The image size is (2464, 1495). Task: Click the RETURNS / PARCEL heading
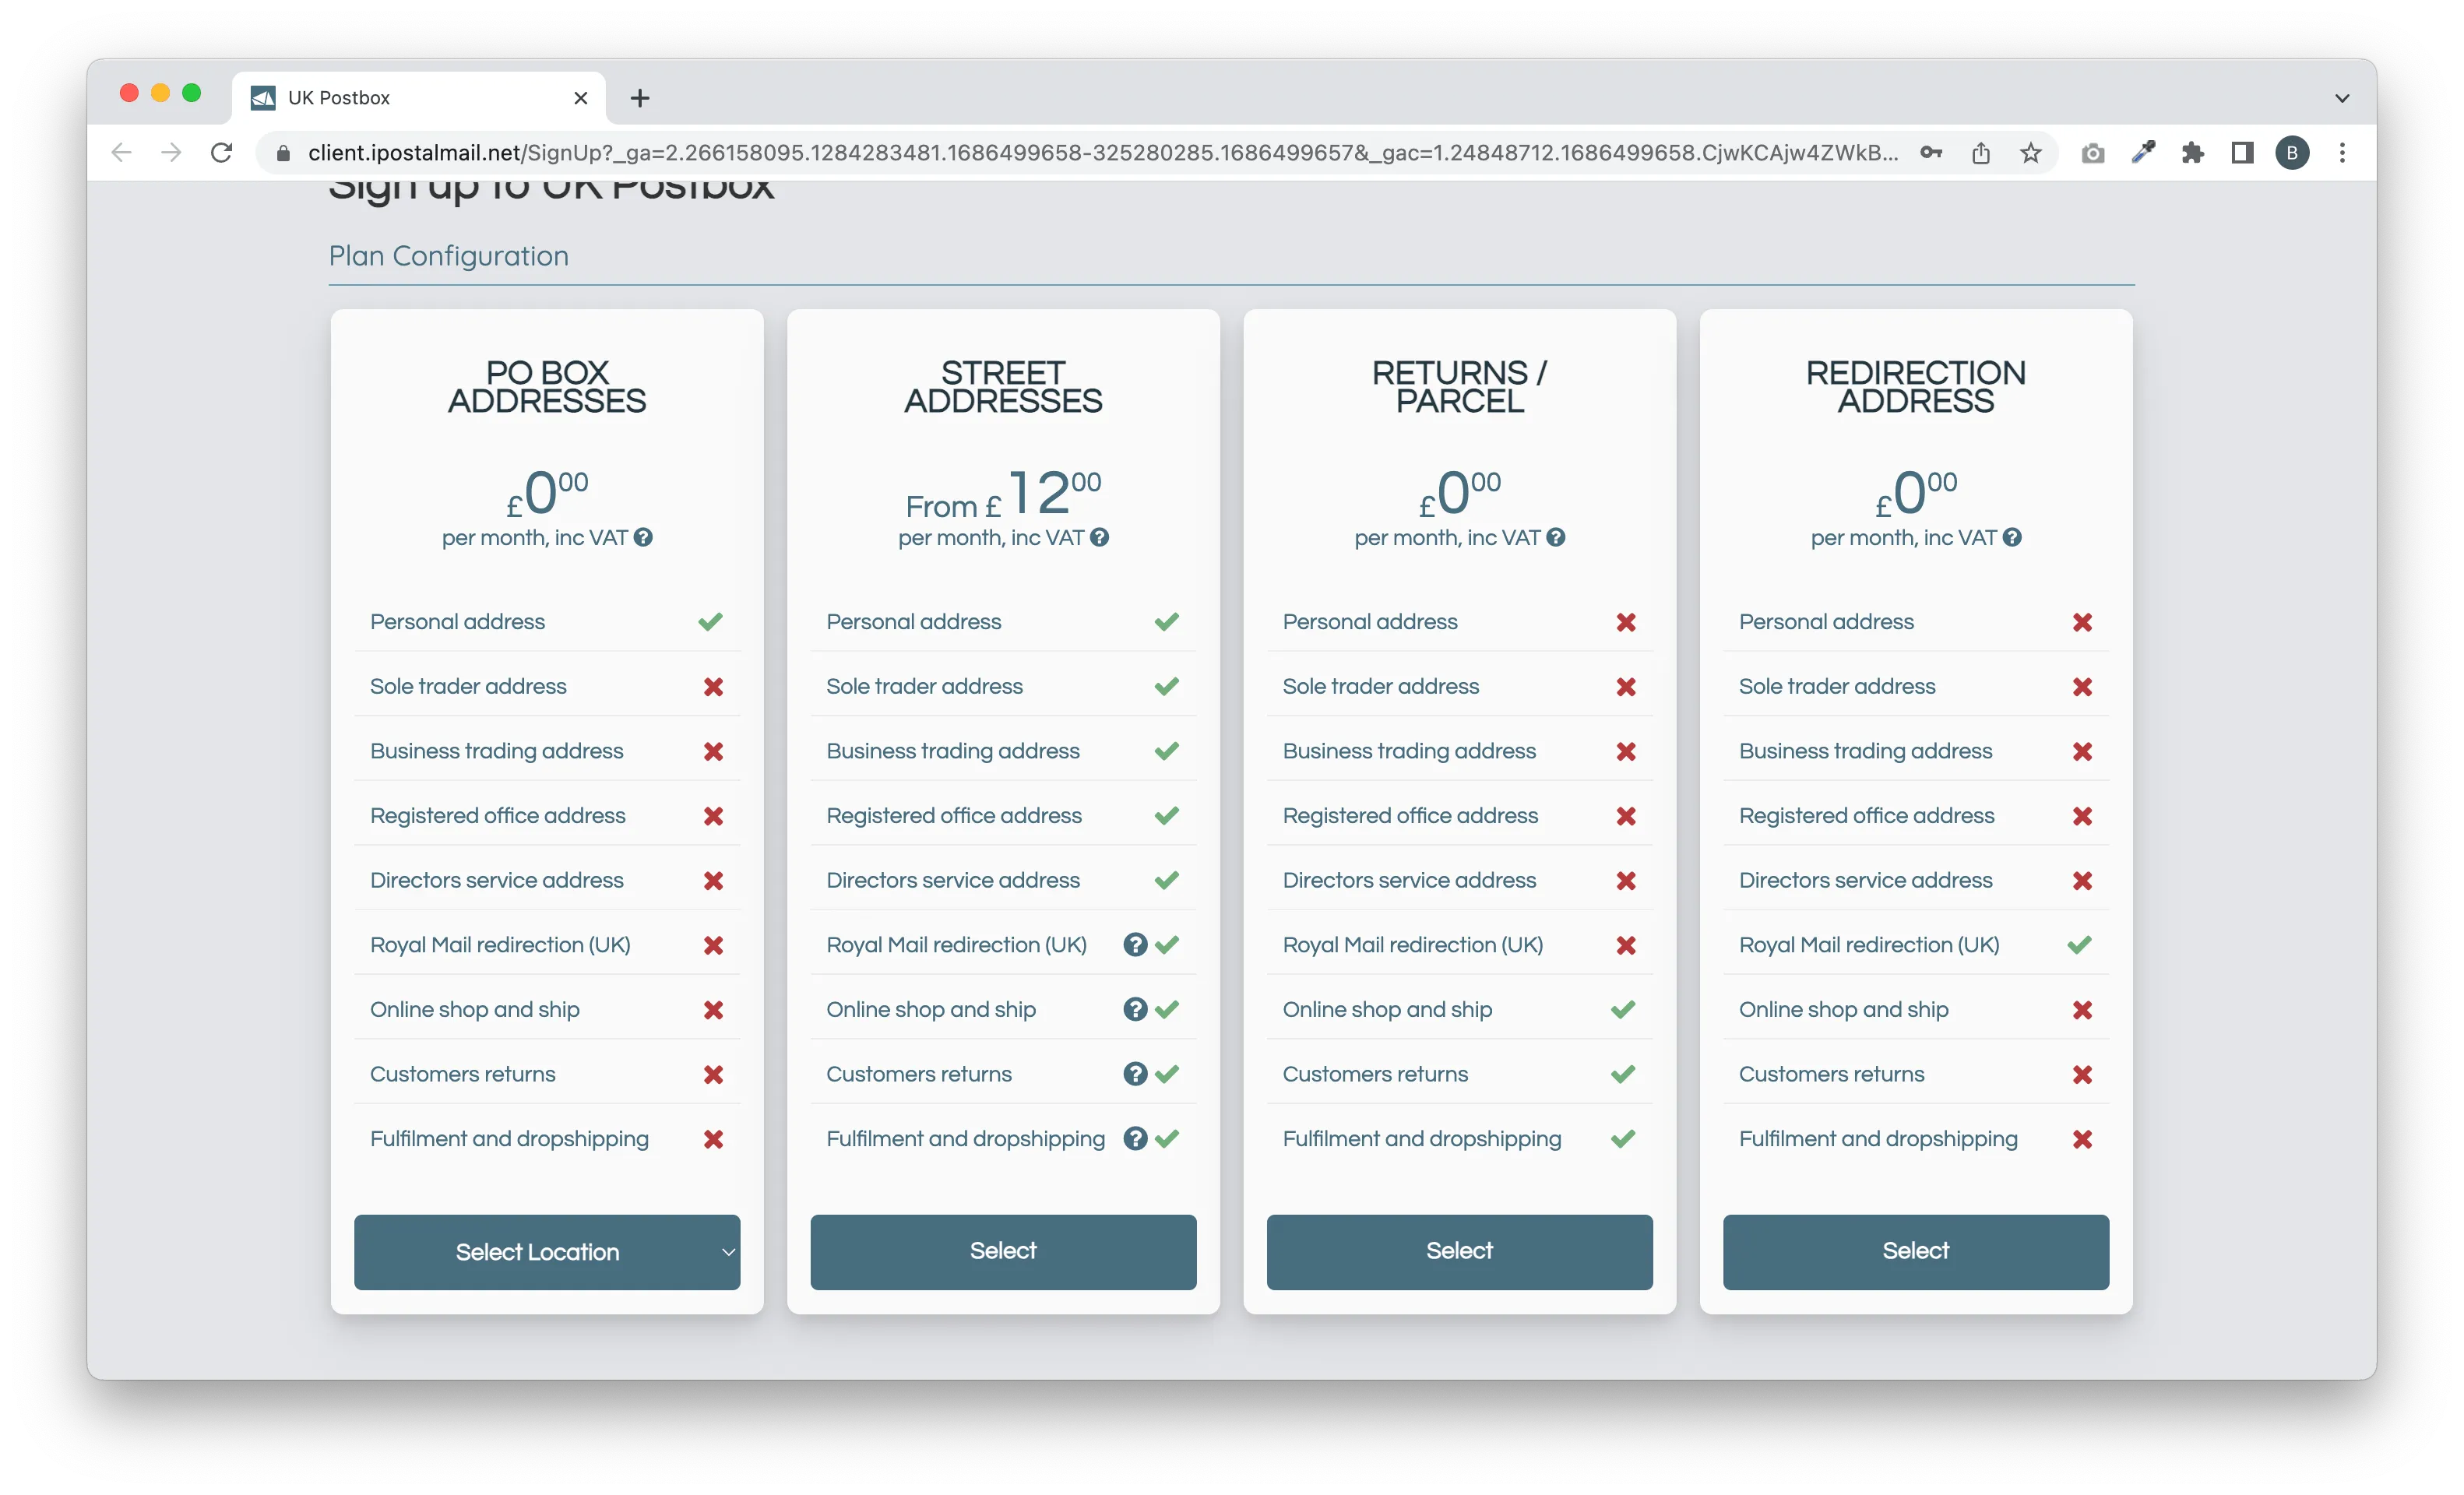1460,387
